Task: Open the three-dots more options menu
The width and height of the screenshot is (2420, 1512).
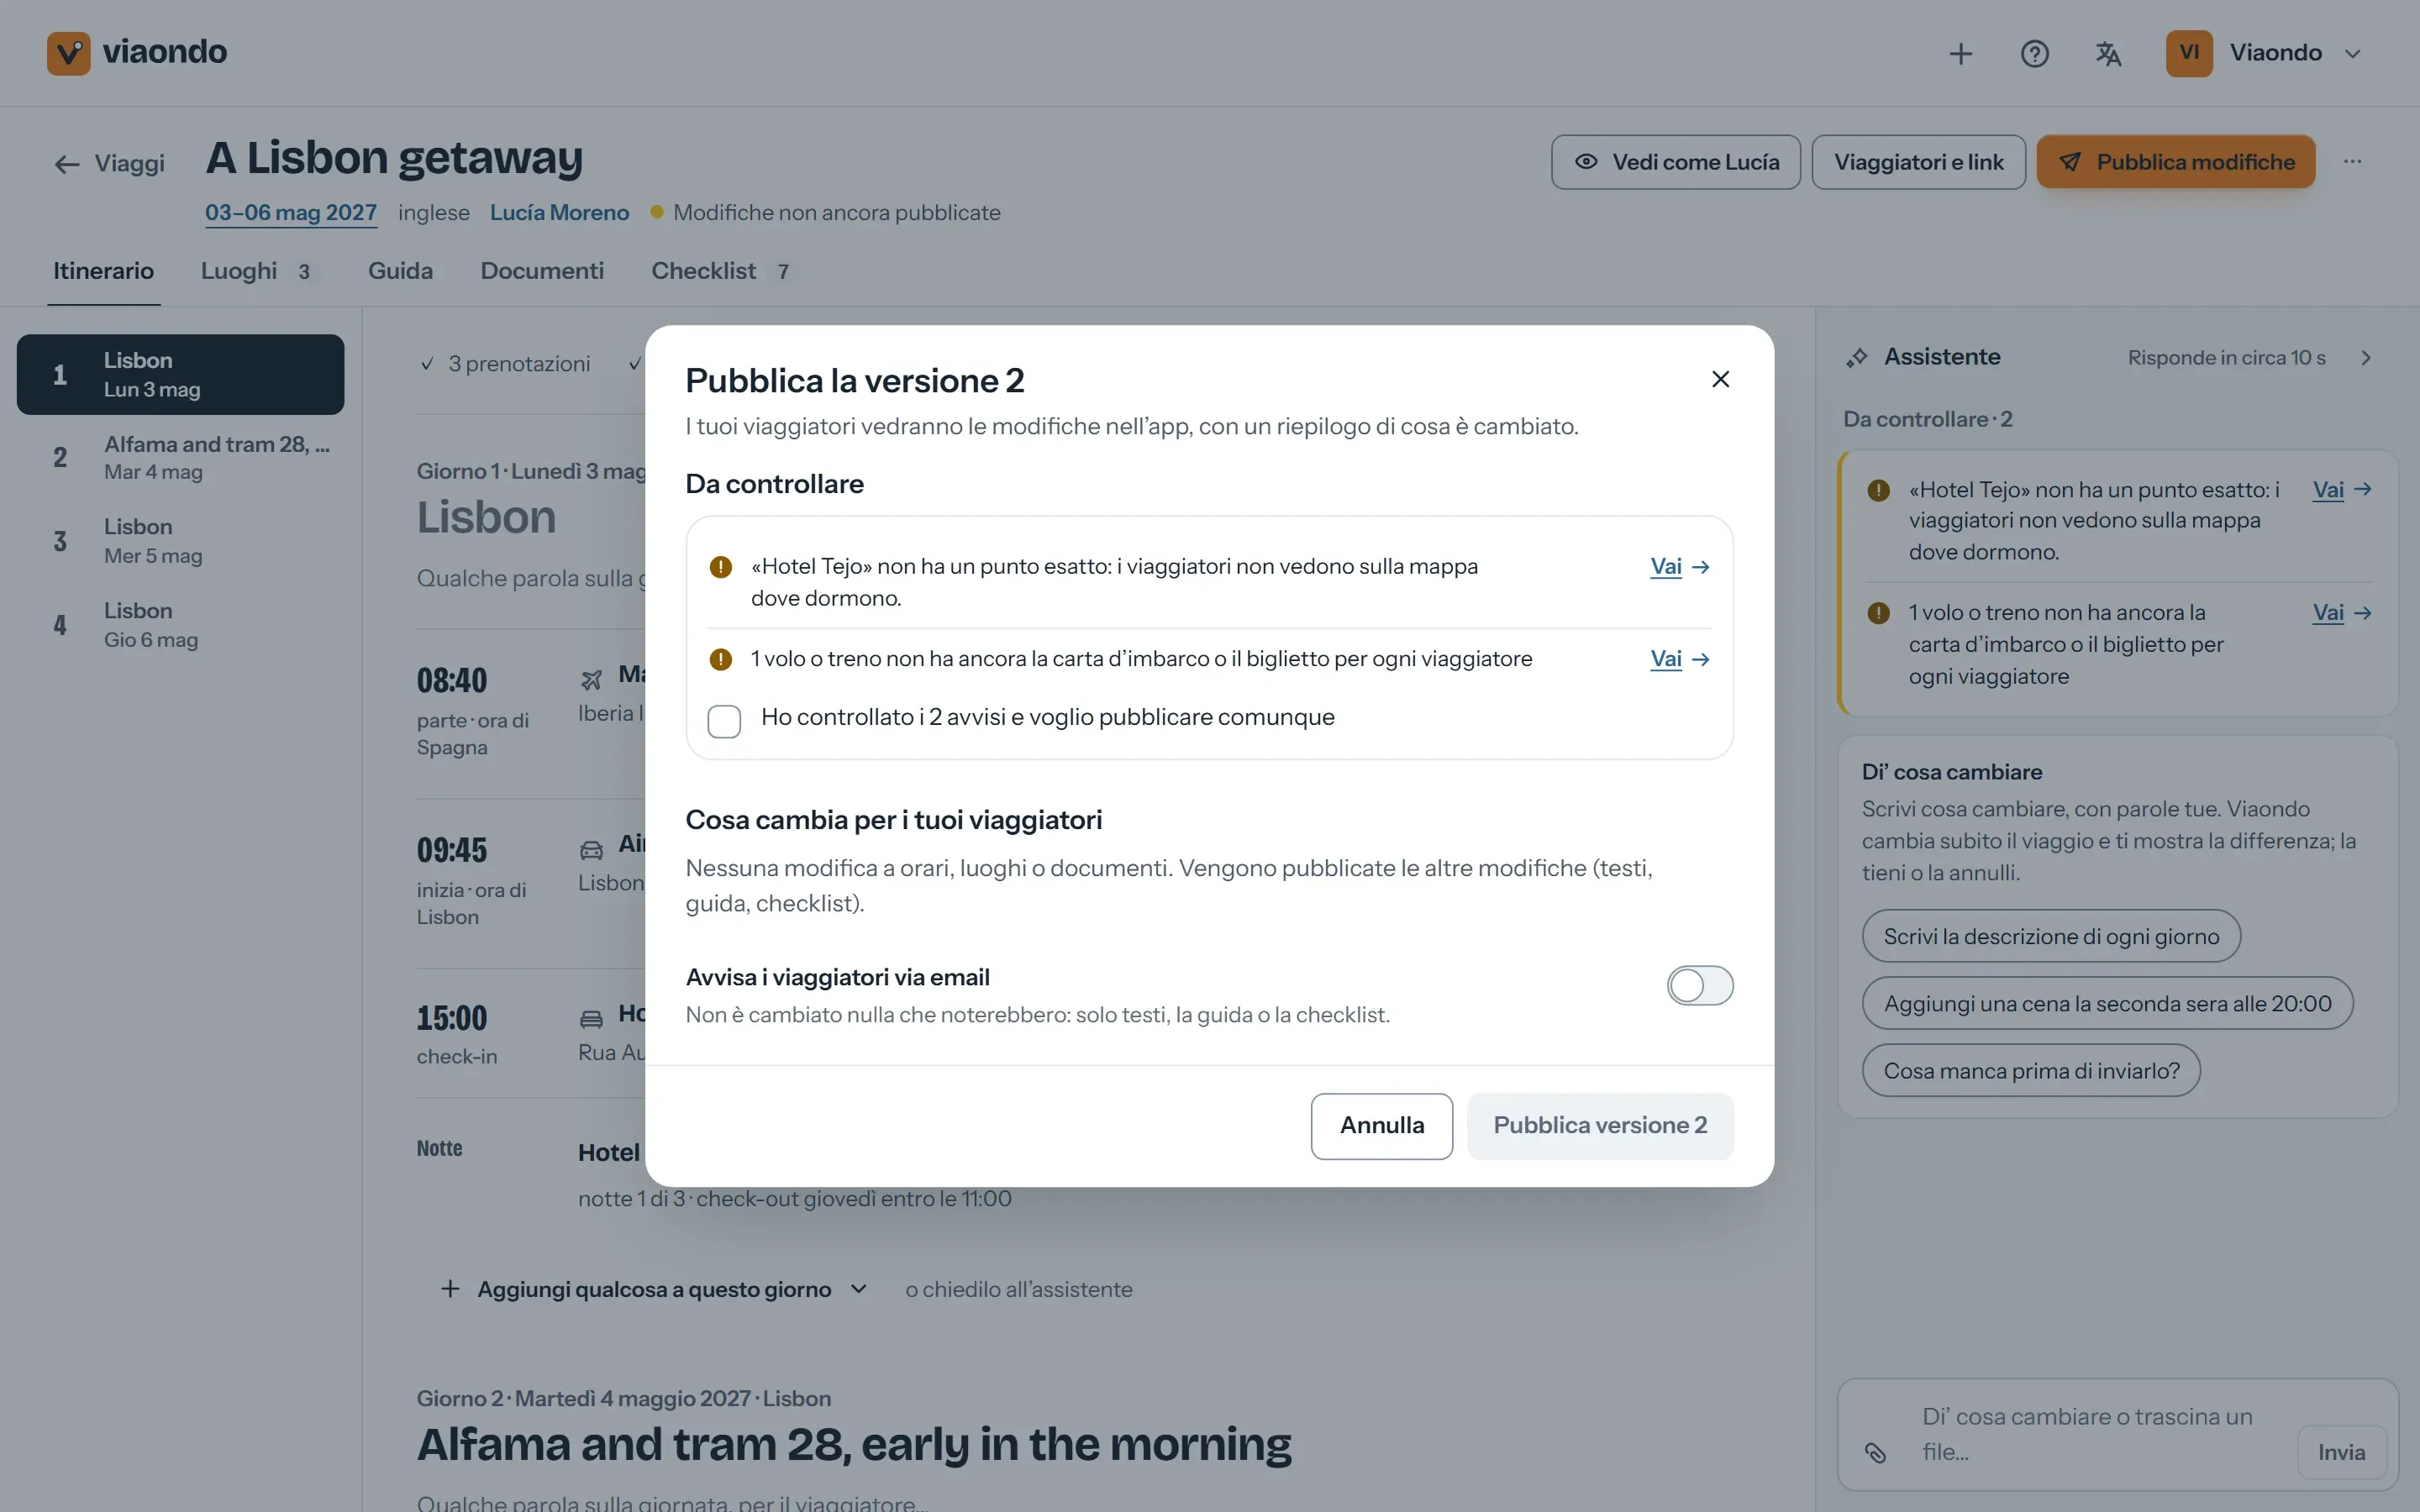Action: click(2352, 161)
